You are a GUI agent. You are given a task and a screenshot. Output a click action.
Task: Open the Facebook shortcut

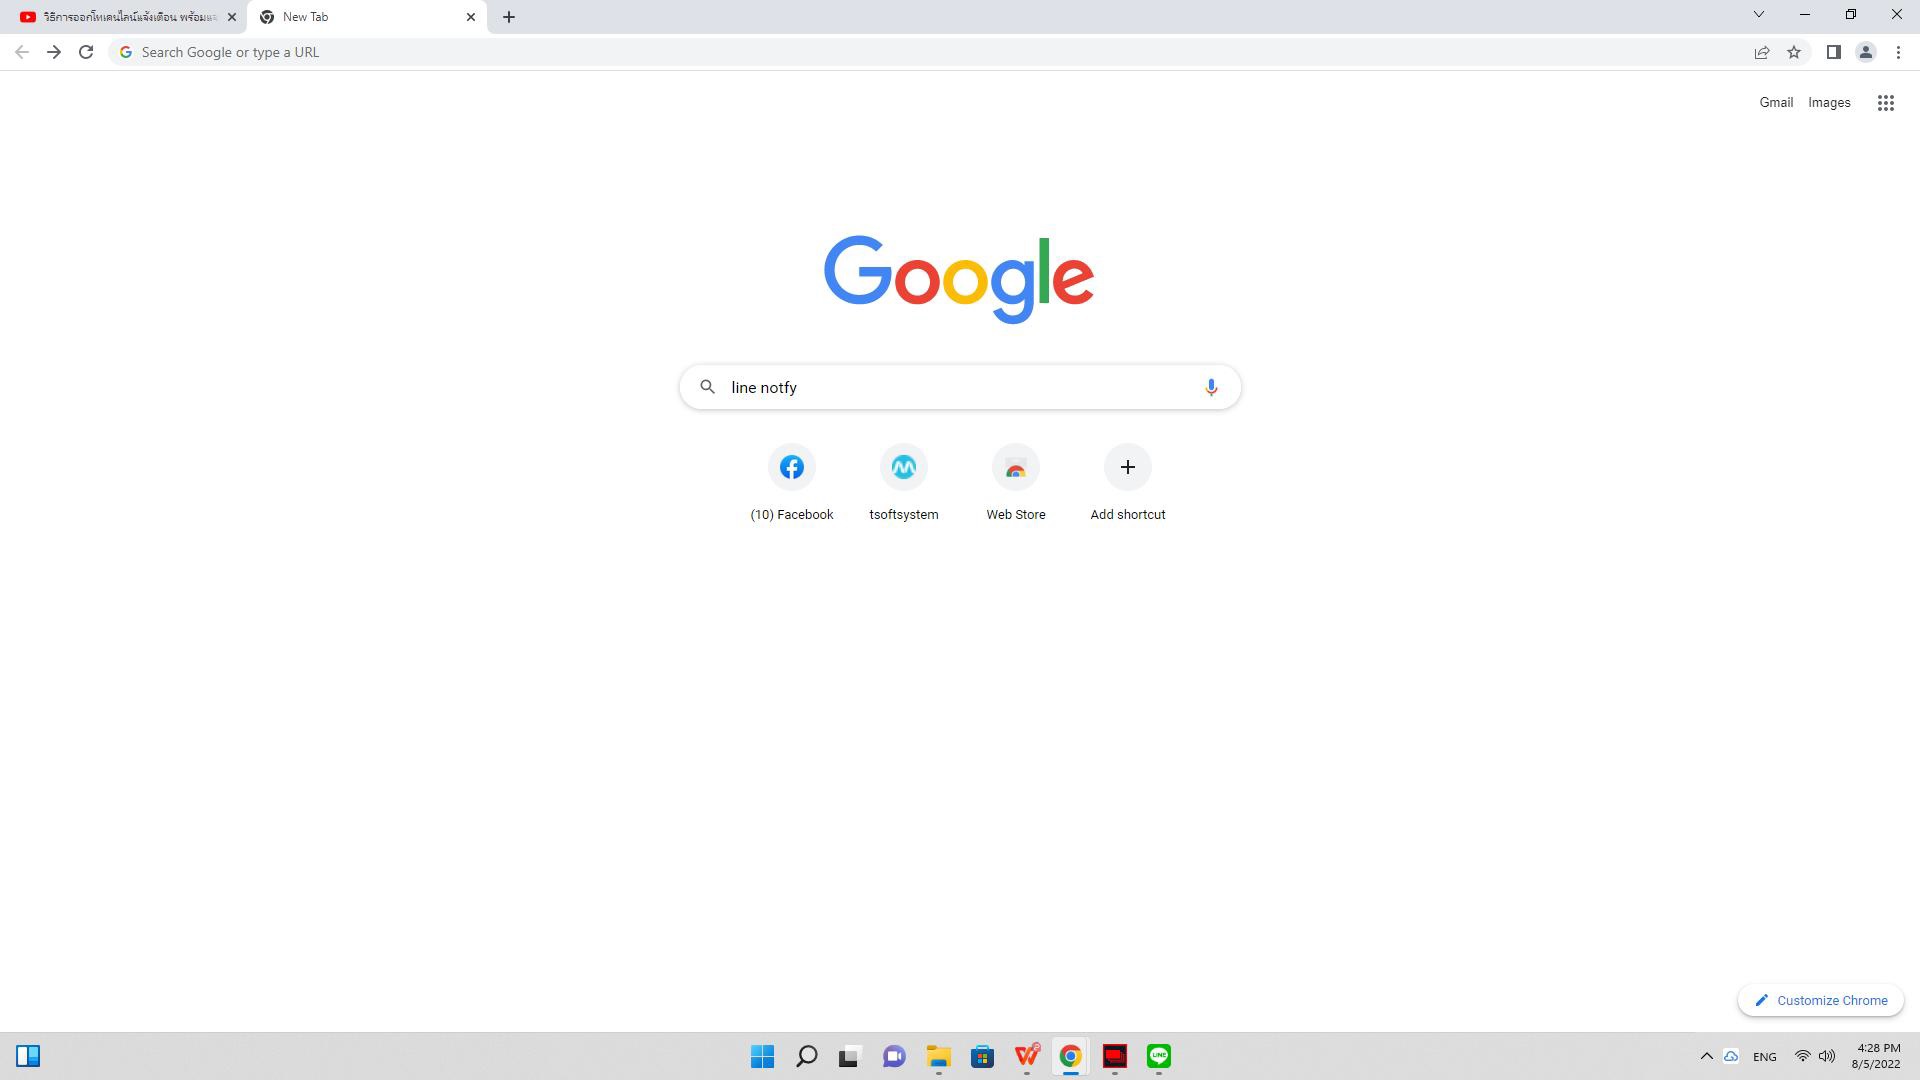point(792,483)
